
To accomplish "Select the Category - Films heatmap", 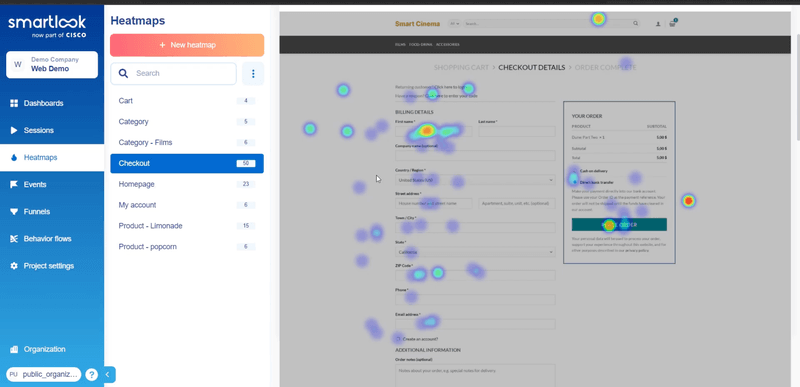I will pos(187,143).
